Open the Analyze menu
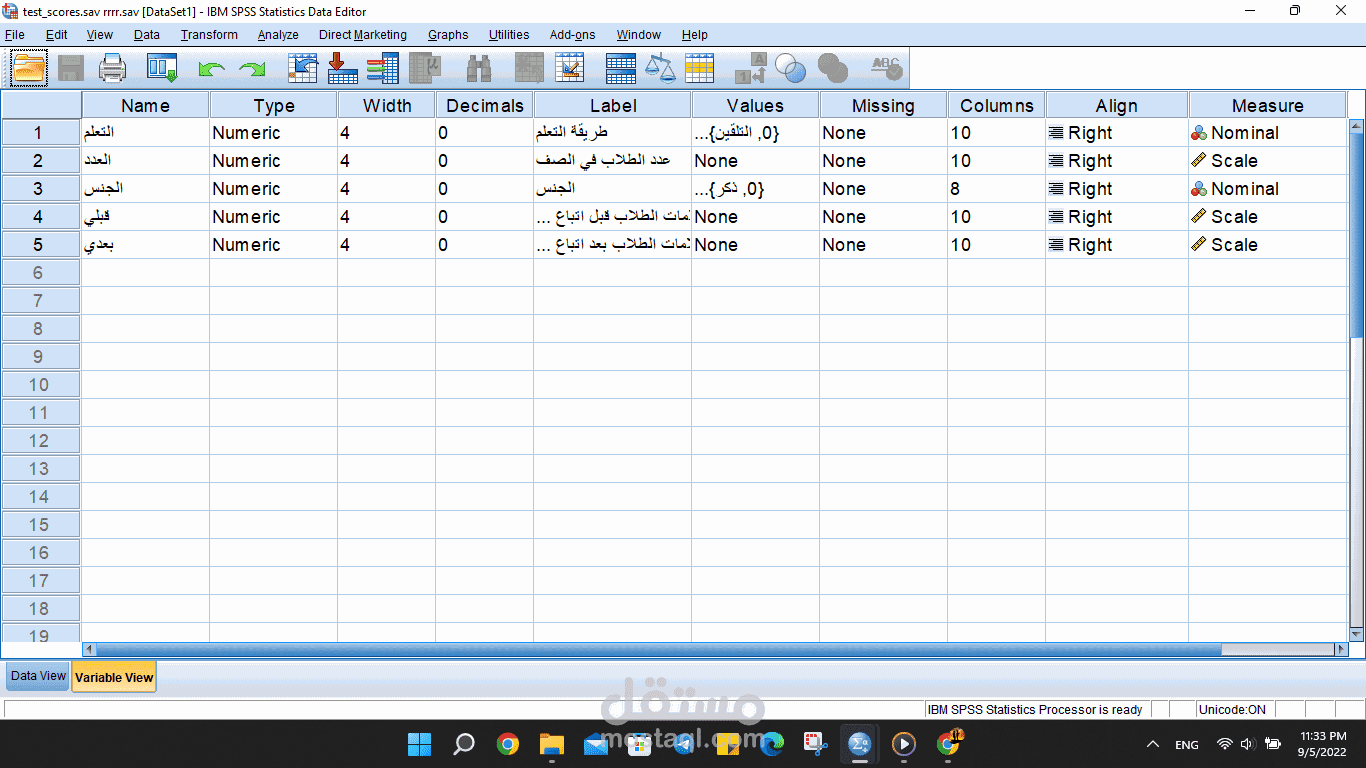1366x768 pixels. click(x=278, y=34)
